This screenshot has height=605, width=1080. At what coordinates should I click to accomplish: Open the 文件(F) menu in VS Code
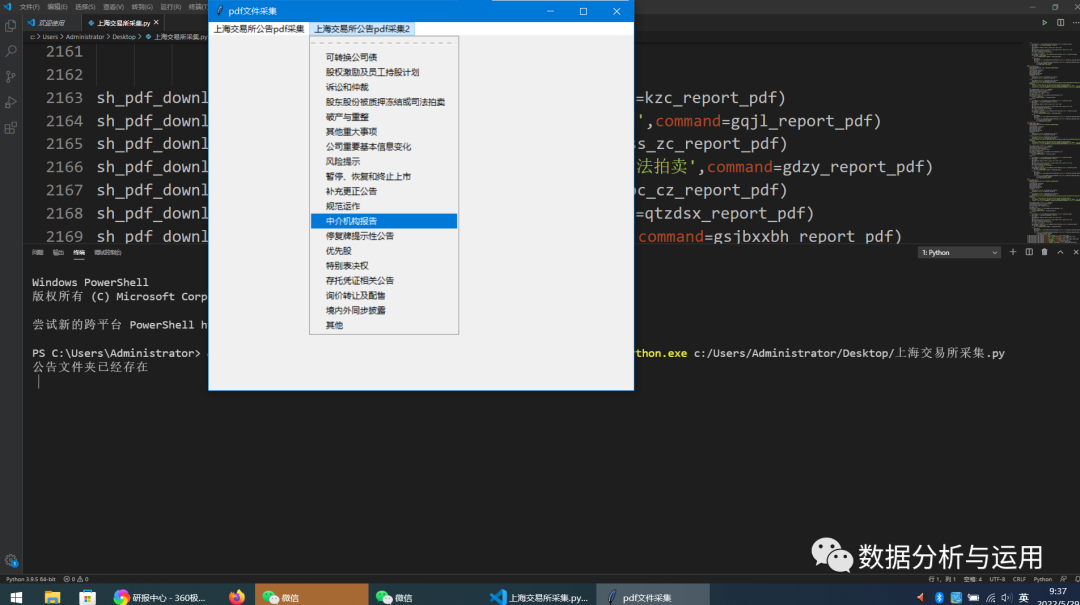point(30,7)
